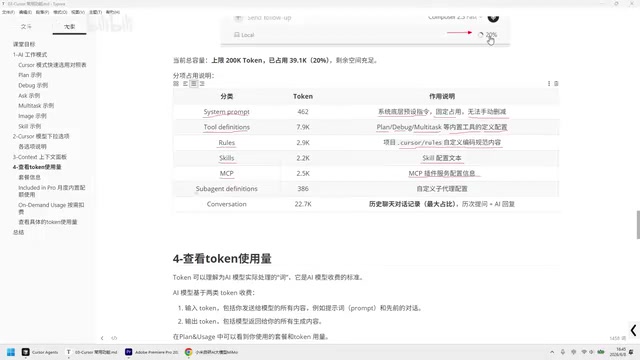Toggle sidebar with bottom-left chevron

(102, 338)
